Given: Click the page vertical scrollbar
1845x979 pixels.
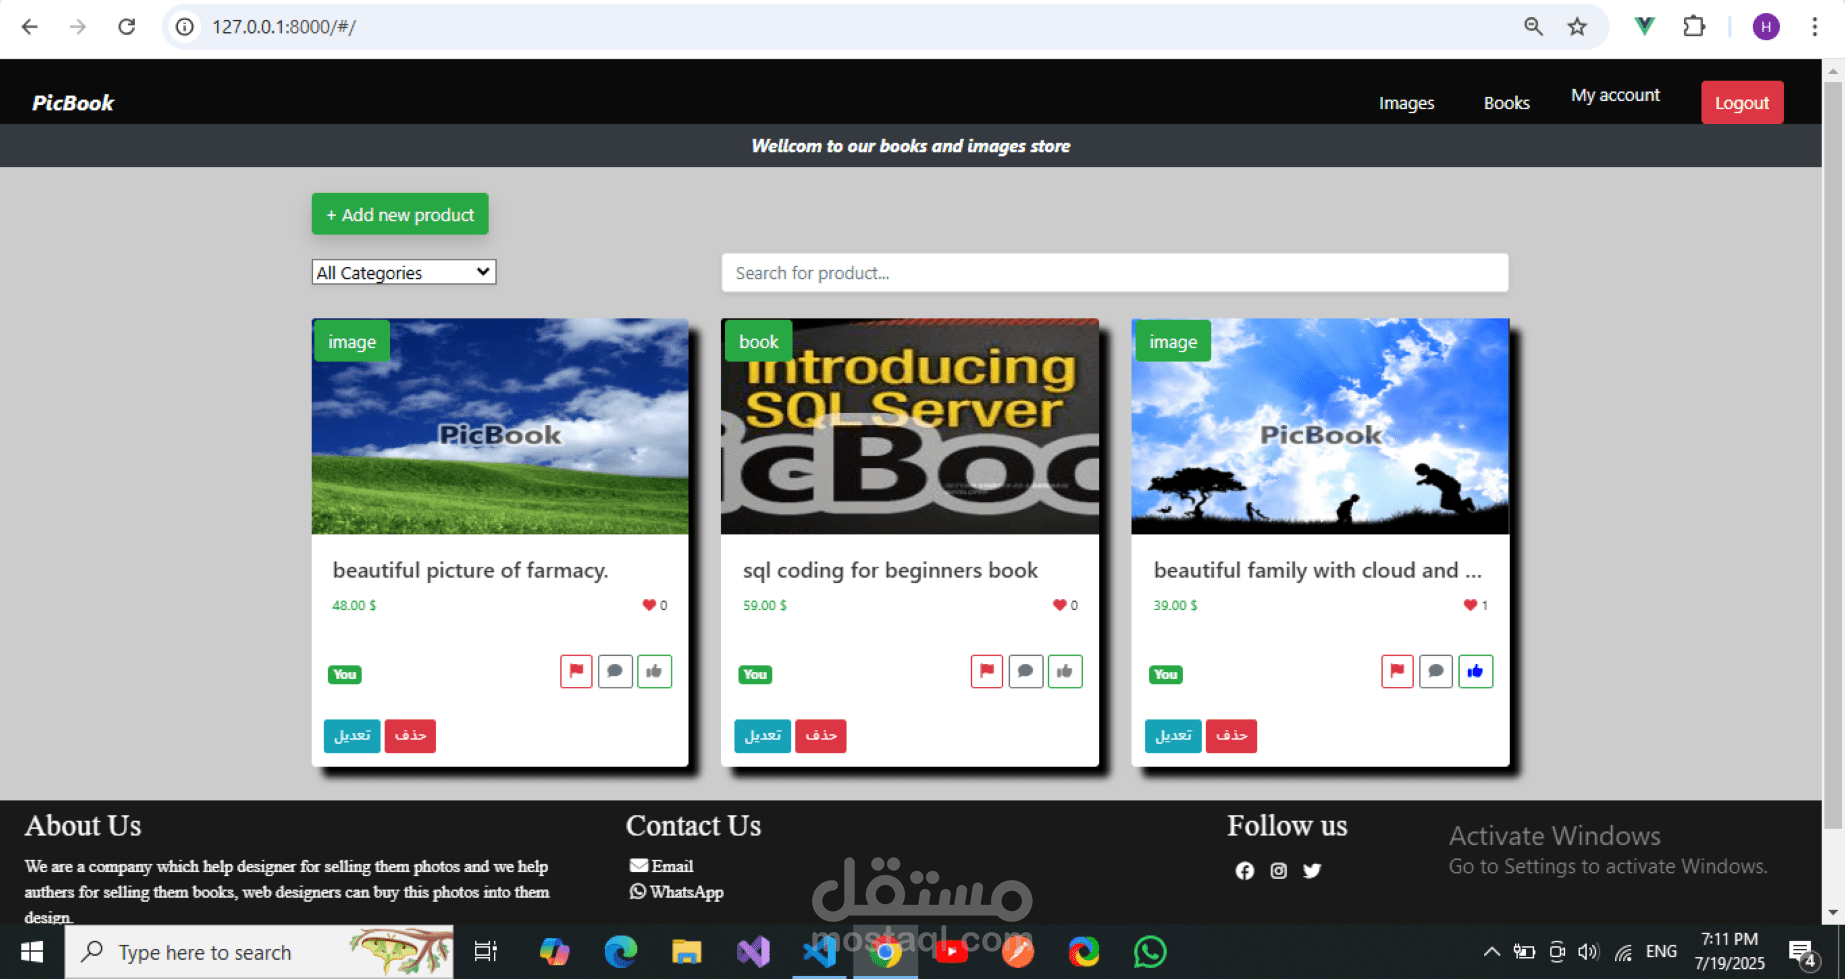Looking at the screenshot, I should (x=1833, y=455).
